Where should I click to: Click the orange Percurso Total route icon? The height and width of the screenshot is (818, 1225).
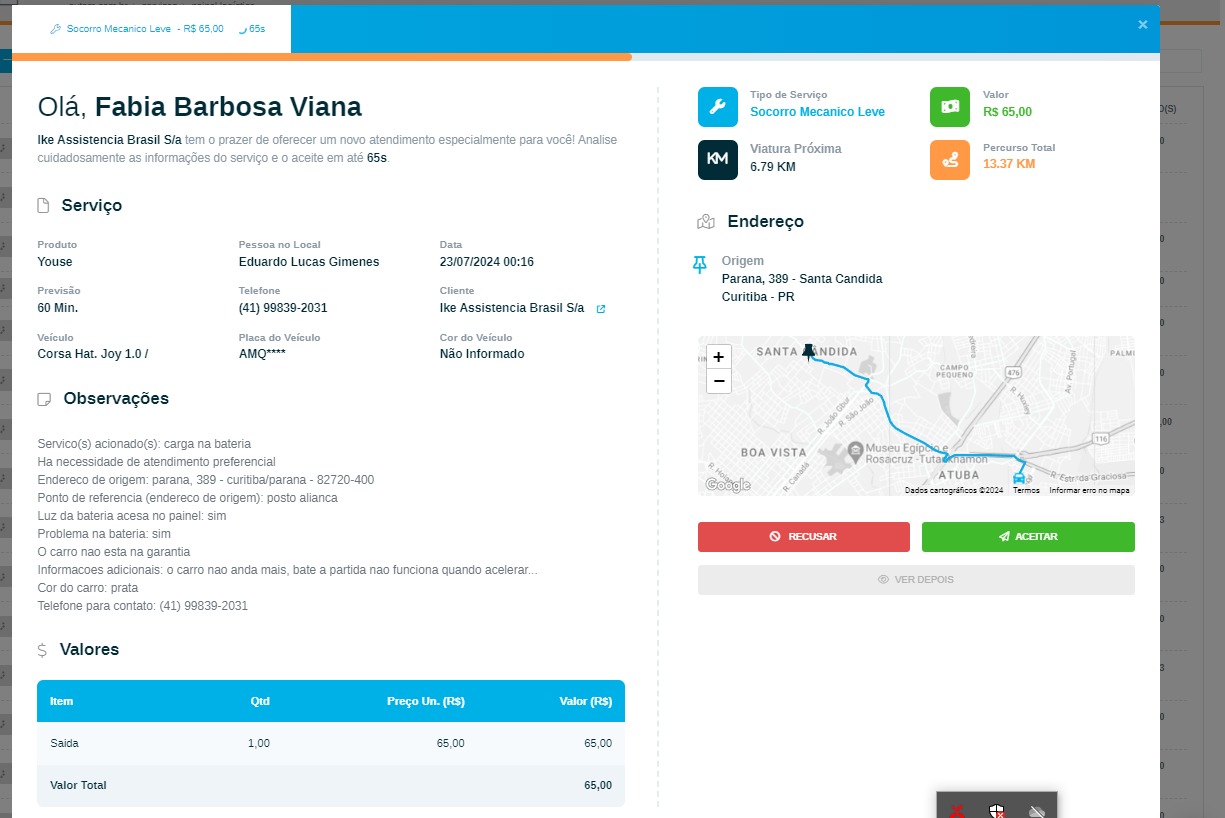tap(950, 160)
